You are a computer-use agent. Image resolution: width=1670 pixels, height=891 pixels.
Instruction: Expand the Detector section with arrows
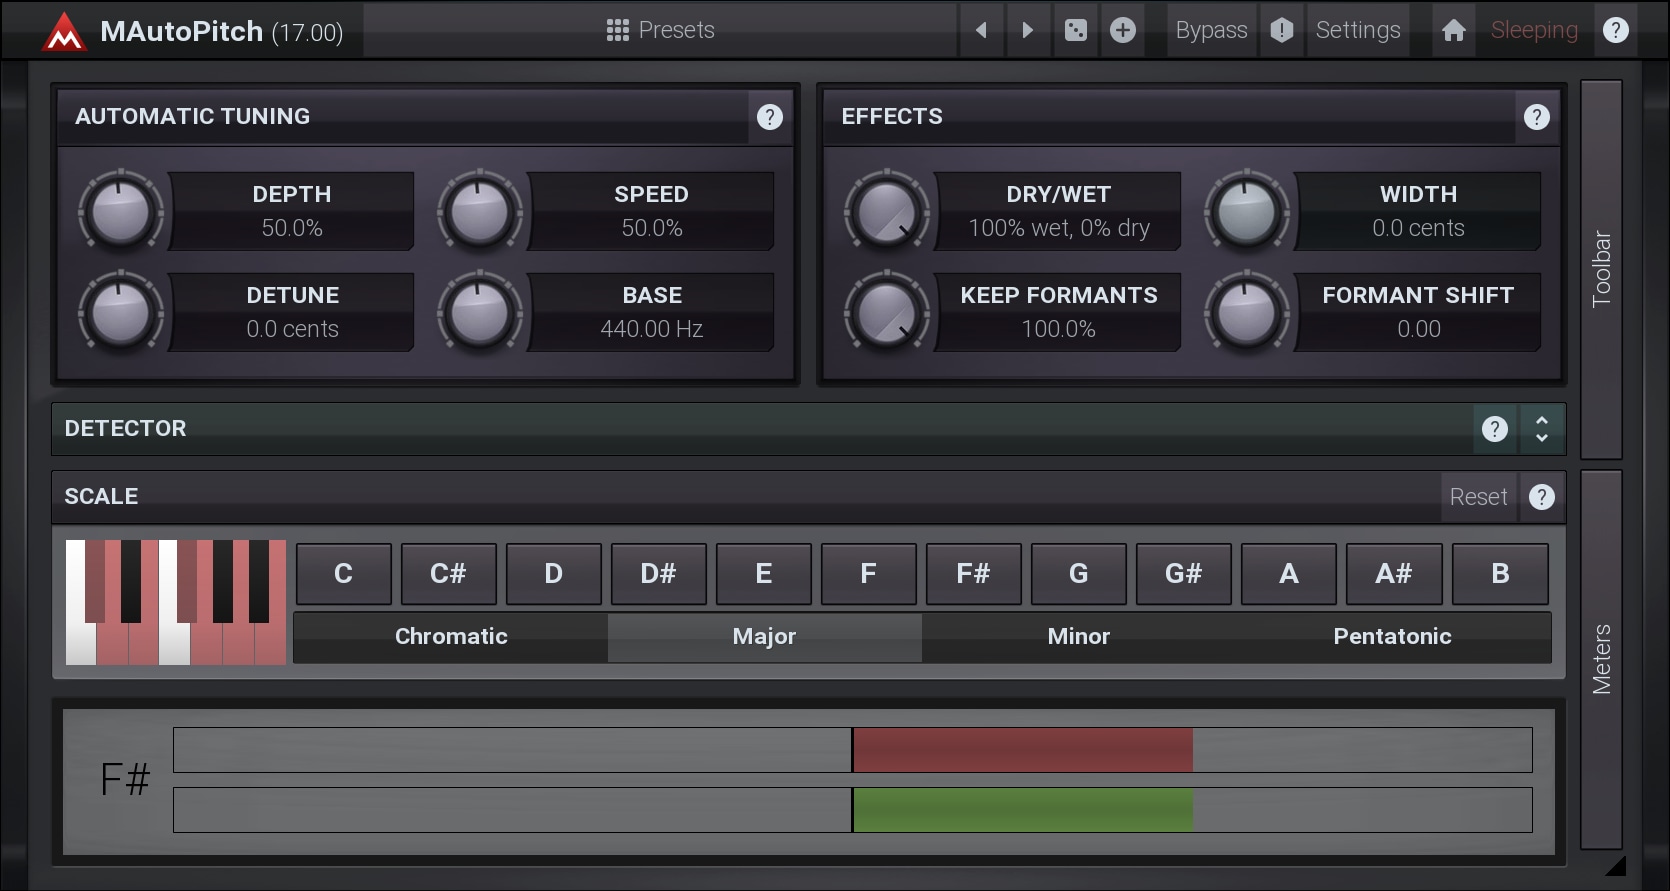coord(1541,429)
